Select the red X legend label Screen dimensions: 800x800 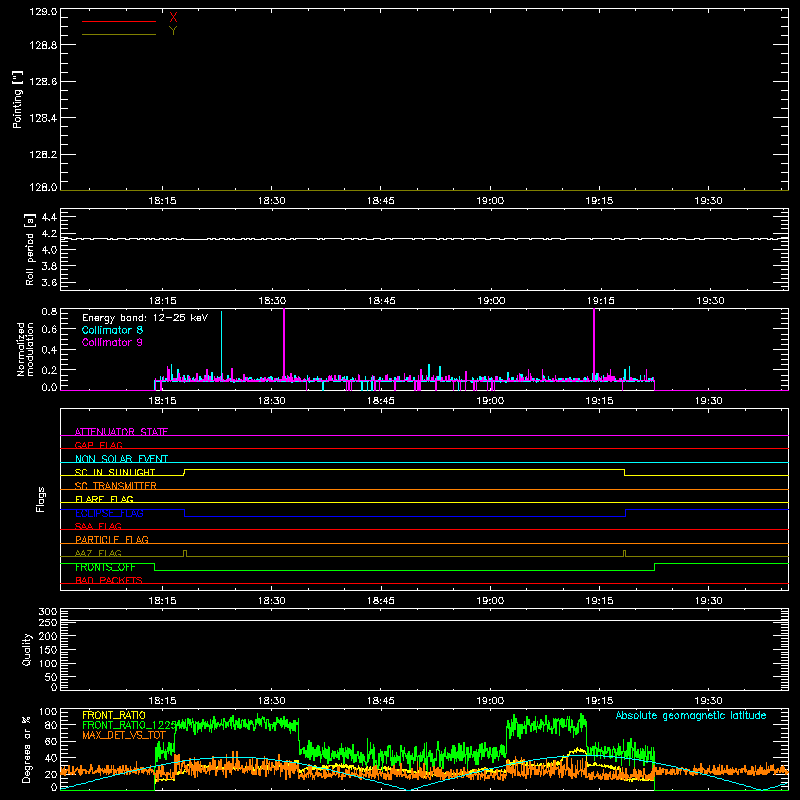pos(173,18)
